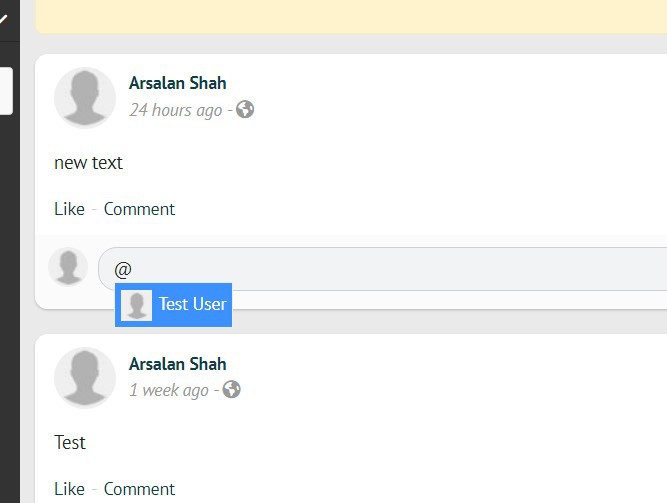Click the '1 week ago' timestamp
The image size is (667, 503).
click(x=169, y=390)
